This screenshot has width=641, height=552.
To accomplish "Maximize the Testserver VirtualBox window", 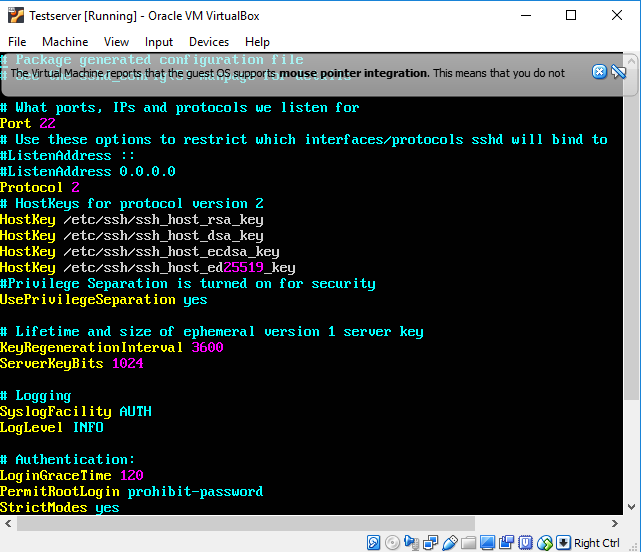I will (571, 16).
